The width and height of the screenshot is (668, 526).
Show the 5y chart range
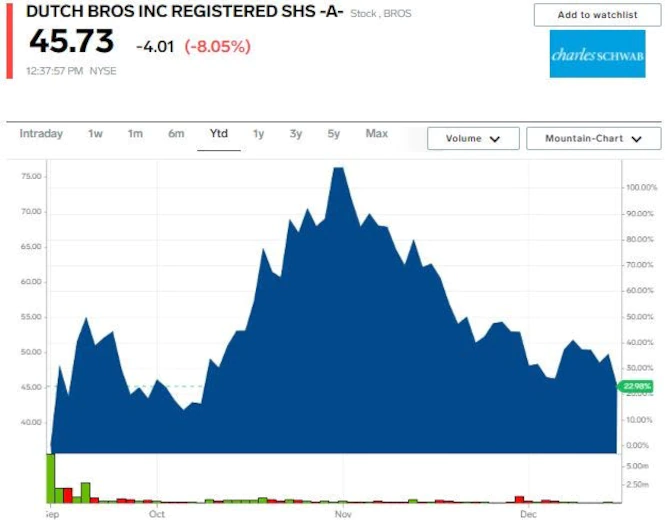[x=334, y=134]
